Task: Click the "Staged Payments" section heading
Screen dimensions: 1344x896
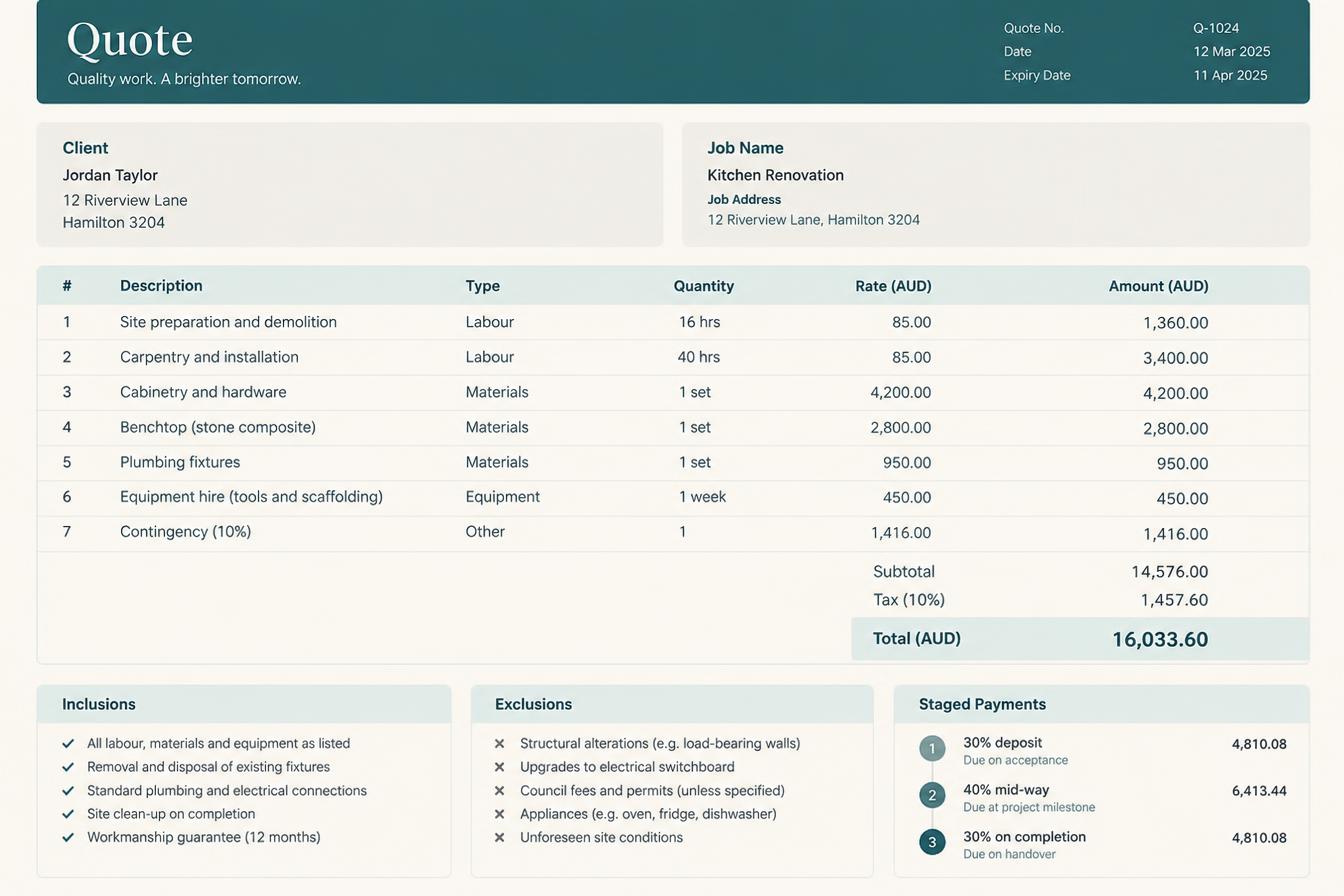Action: click(x=982, y=704)
